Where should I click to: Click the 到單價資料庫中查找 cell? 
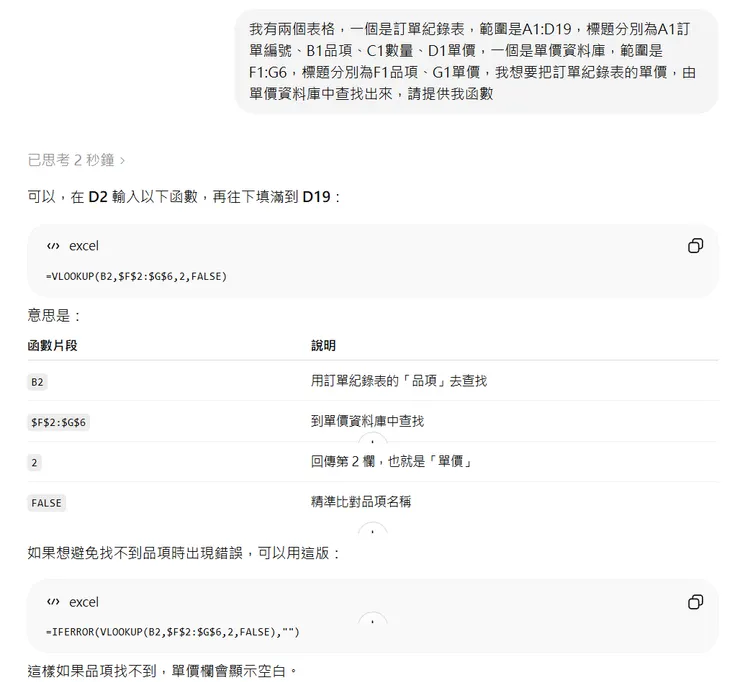367,421
